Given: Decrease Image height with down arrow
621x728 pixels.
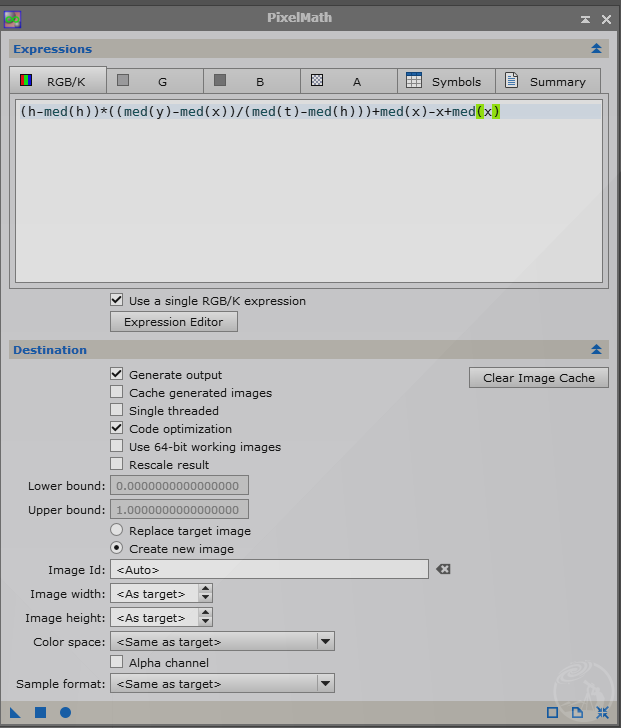Looking at the screenshot, I should pyautogui.click(x=205, y=622).
